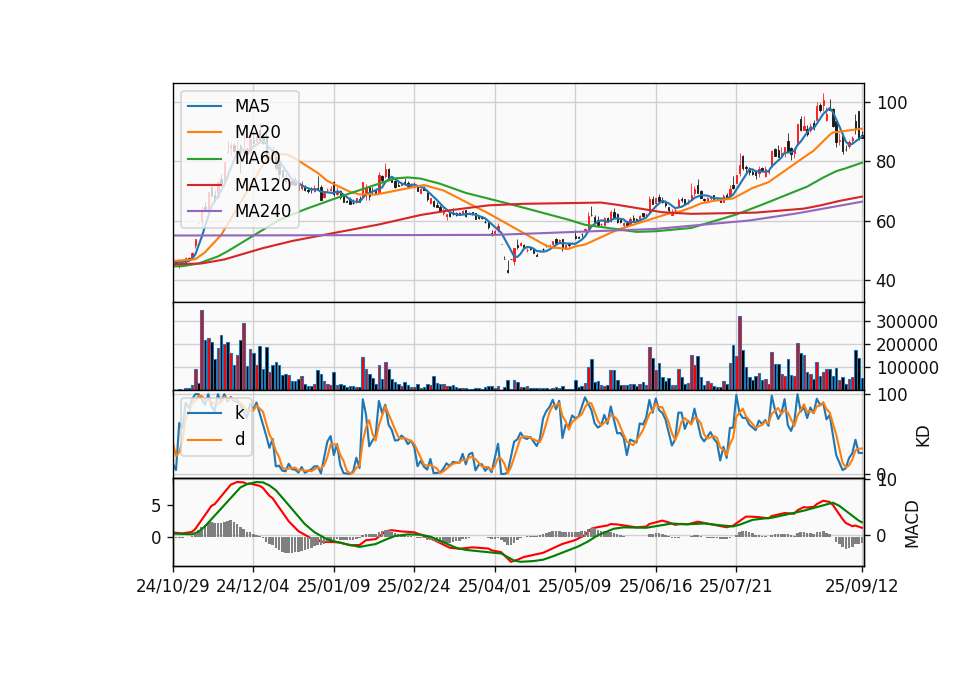Click the MA20 legend label

point(257,132)
